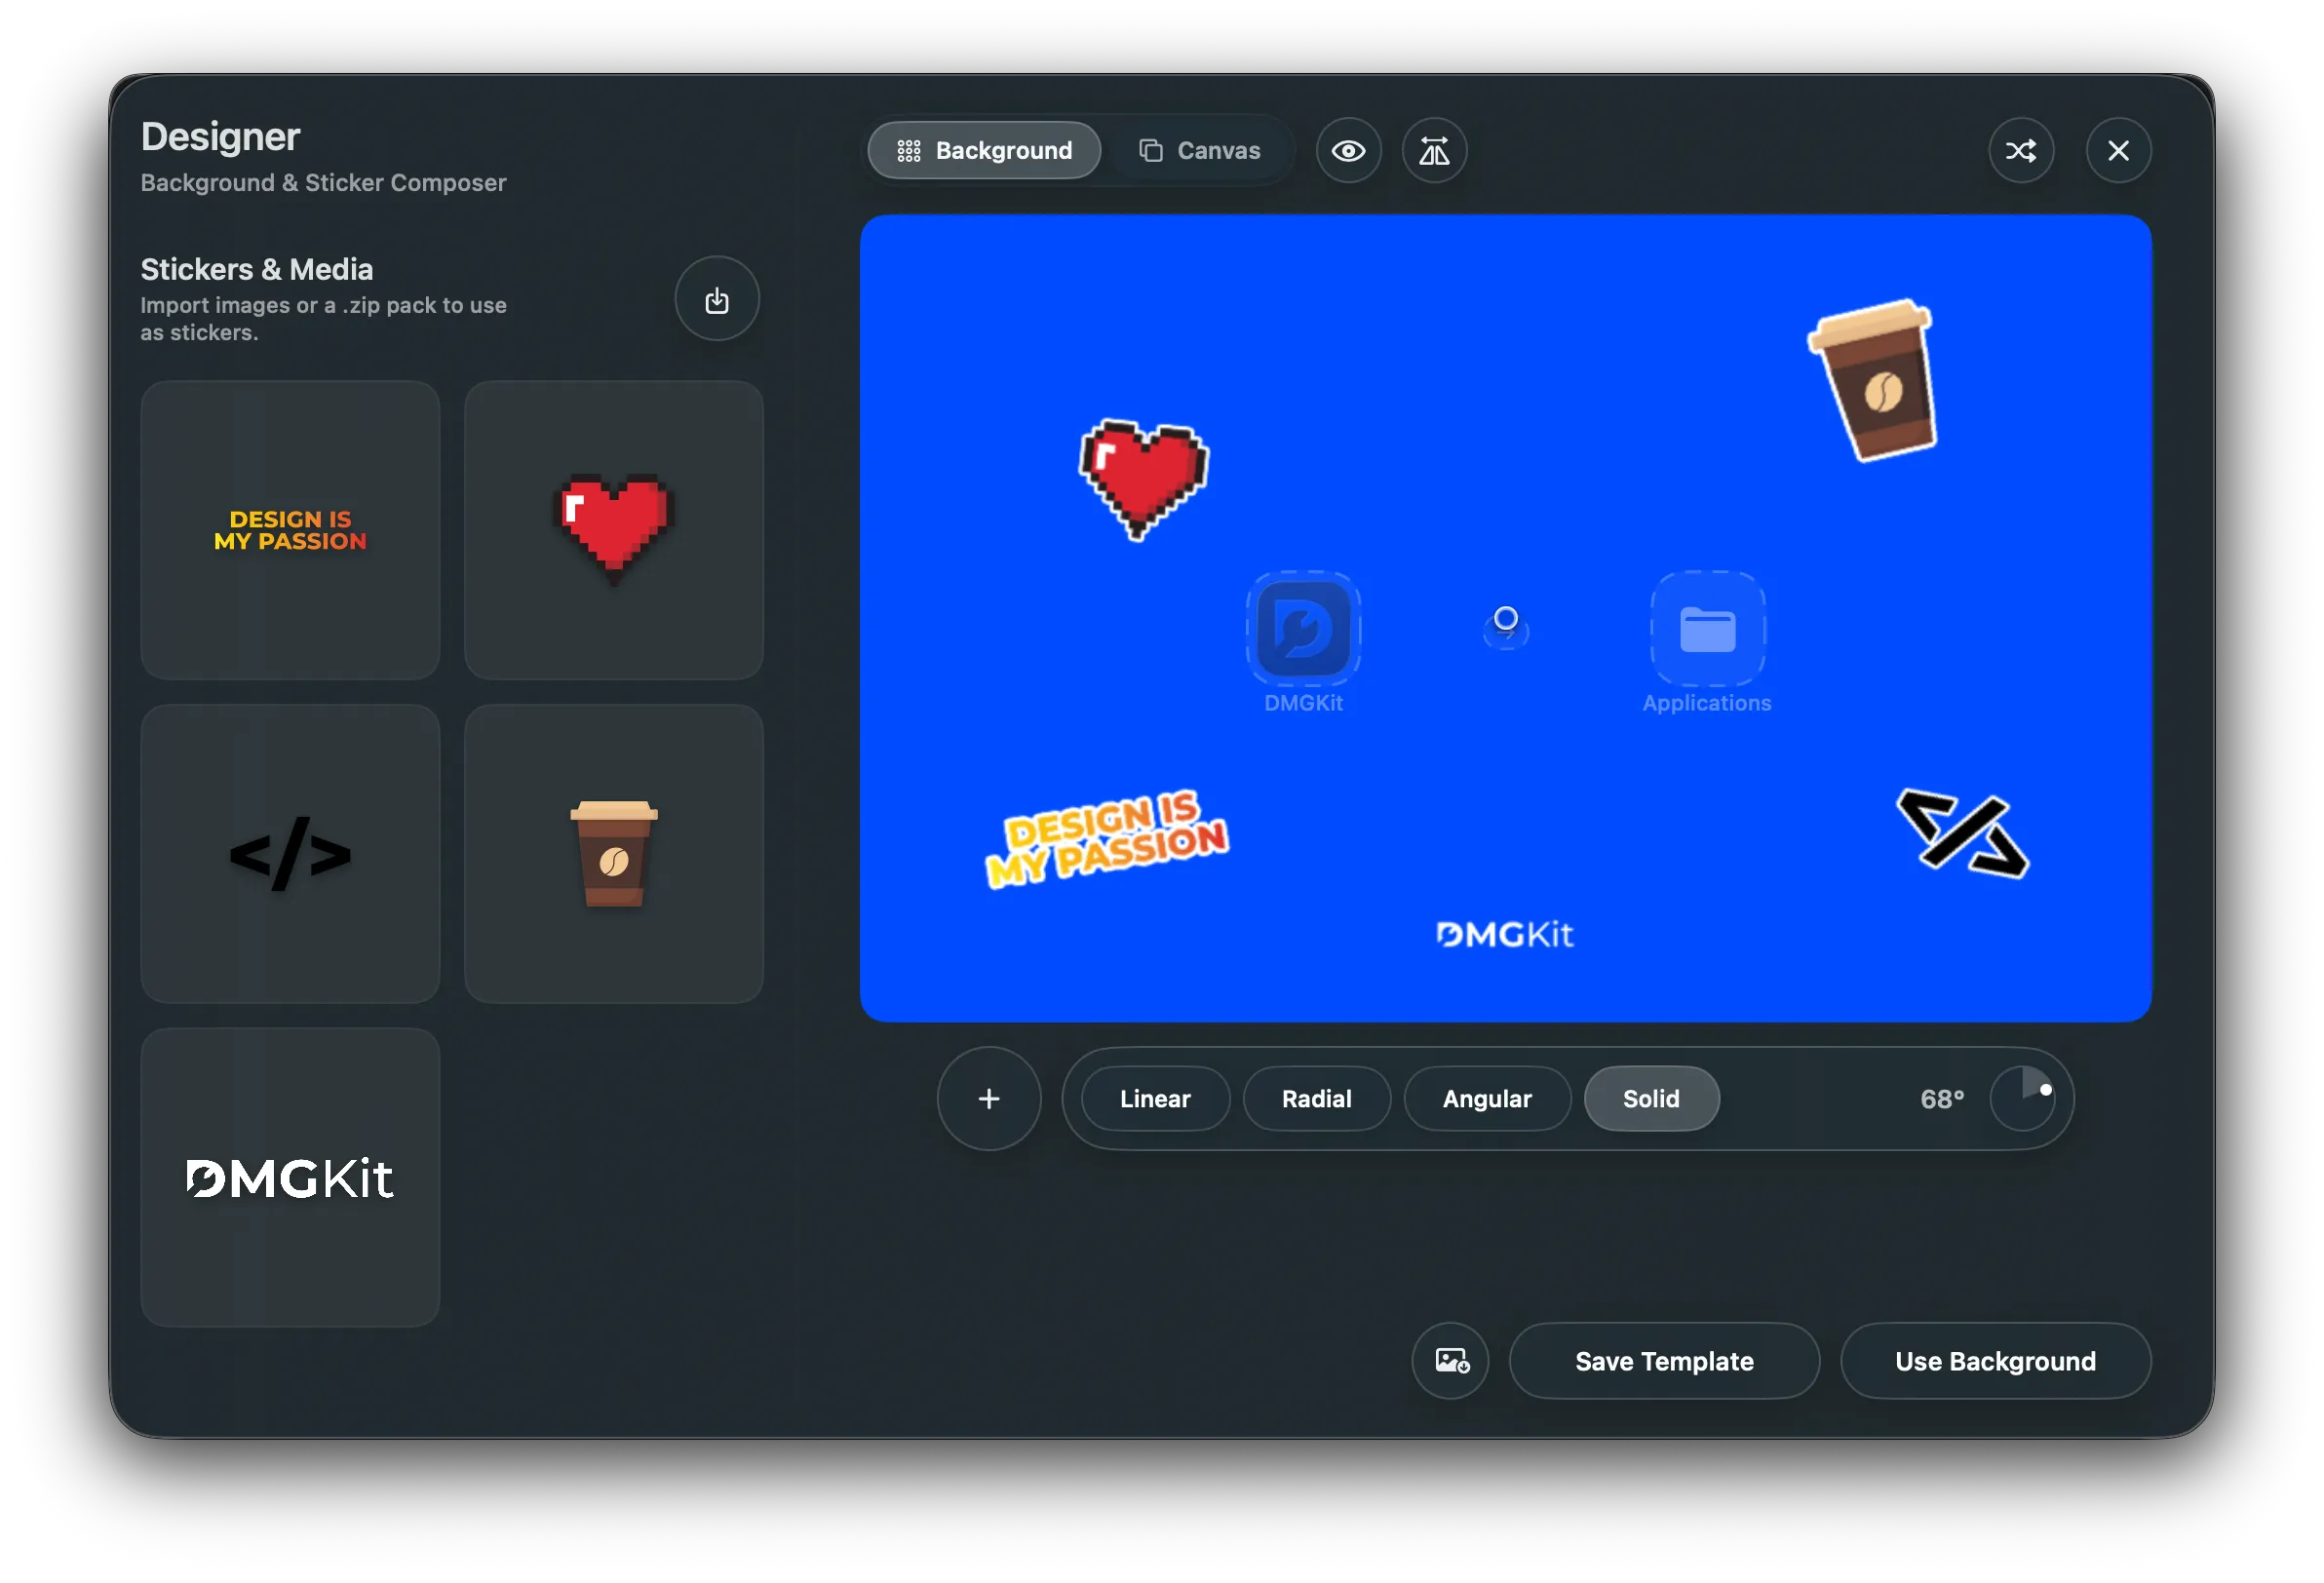Click the plus add color button
This screenshot has width=2324, height=1583.
pyautogui.click(x=989, y=1099)
